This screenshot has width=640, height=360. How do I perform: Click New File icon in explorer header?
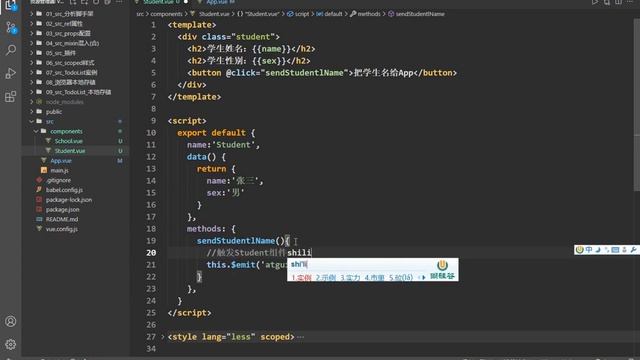coord(73,2)
